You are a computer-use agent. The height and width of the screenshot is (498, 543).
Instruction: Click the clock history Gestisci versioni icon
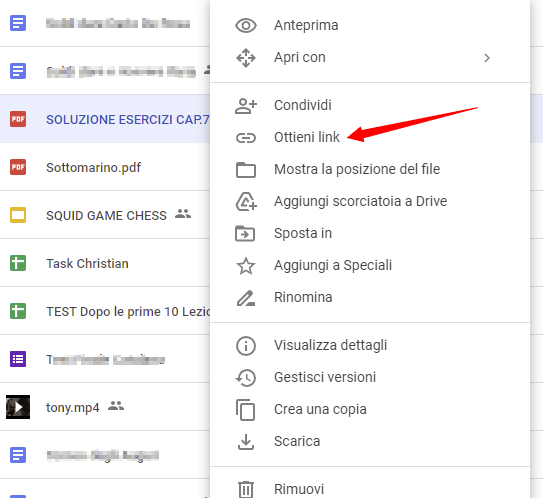[x=246, y=377]
